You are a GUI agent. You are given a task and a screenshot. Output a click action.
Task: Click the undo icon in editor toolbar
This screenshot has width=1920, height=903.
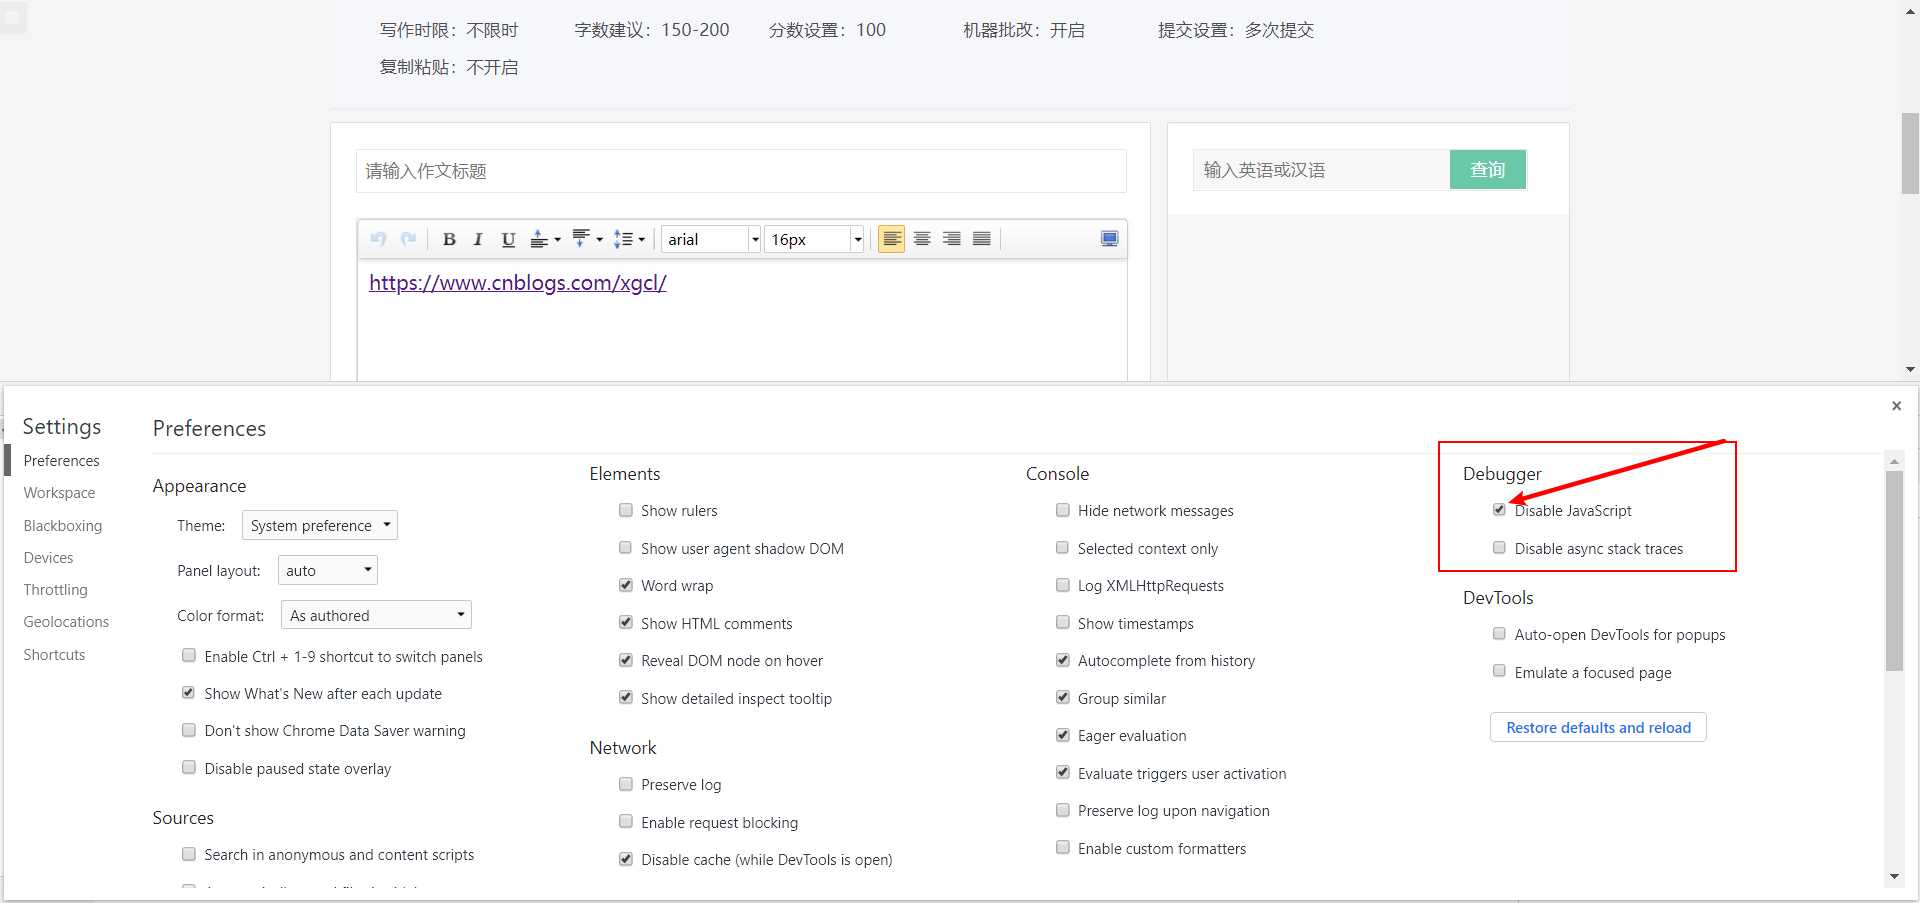(378, 239)
